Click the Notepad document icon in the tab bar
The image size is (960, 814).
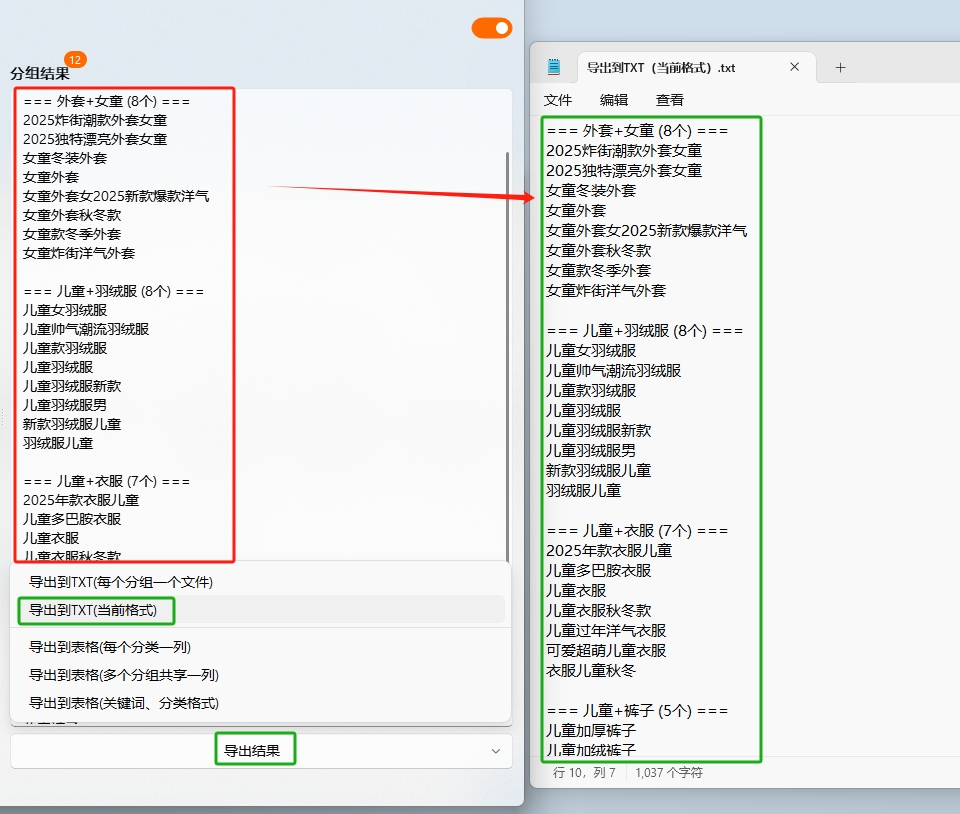coord(554,67)
